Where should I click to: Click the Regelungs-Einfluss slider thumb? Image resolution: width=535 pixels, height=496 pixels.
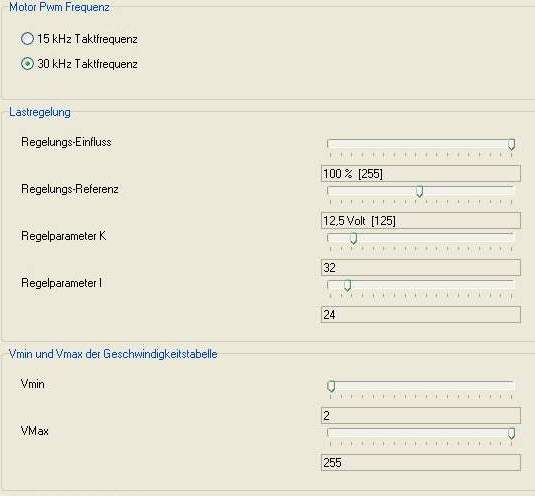(511, 144)
